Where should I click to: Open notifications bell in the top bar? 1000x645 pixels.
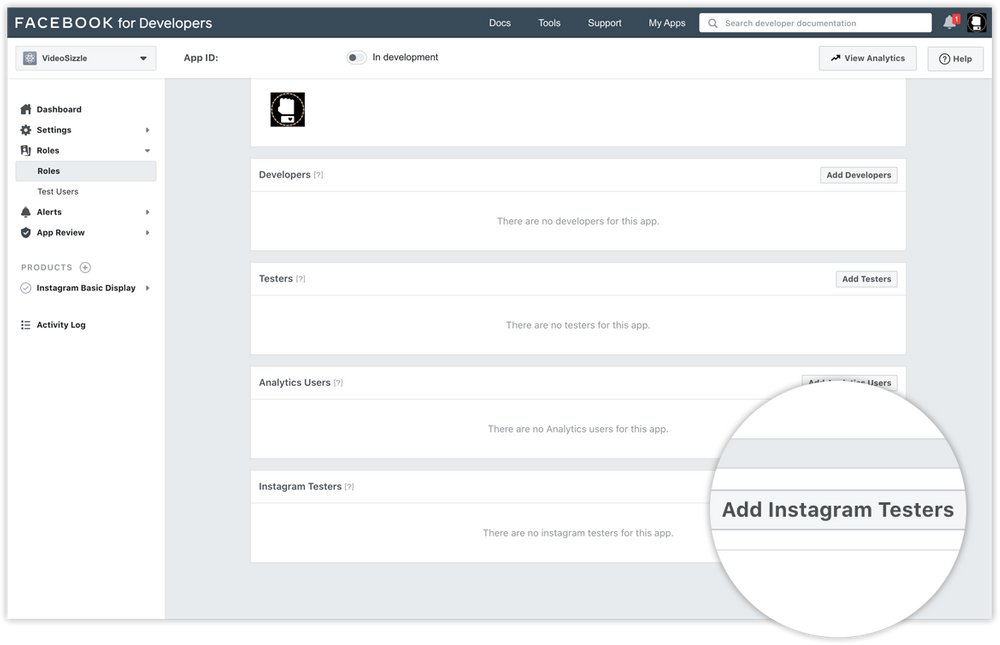pos(950,22)
